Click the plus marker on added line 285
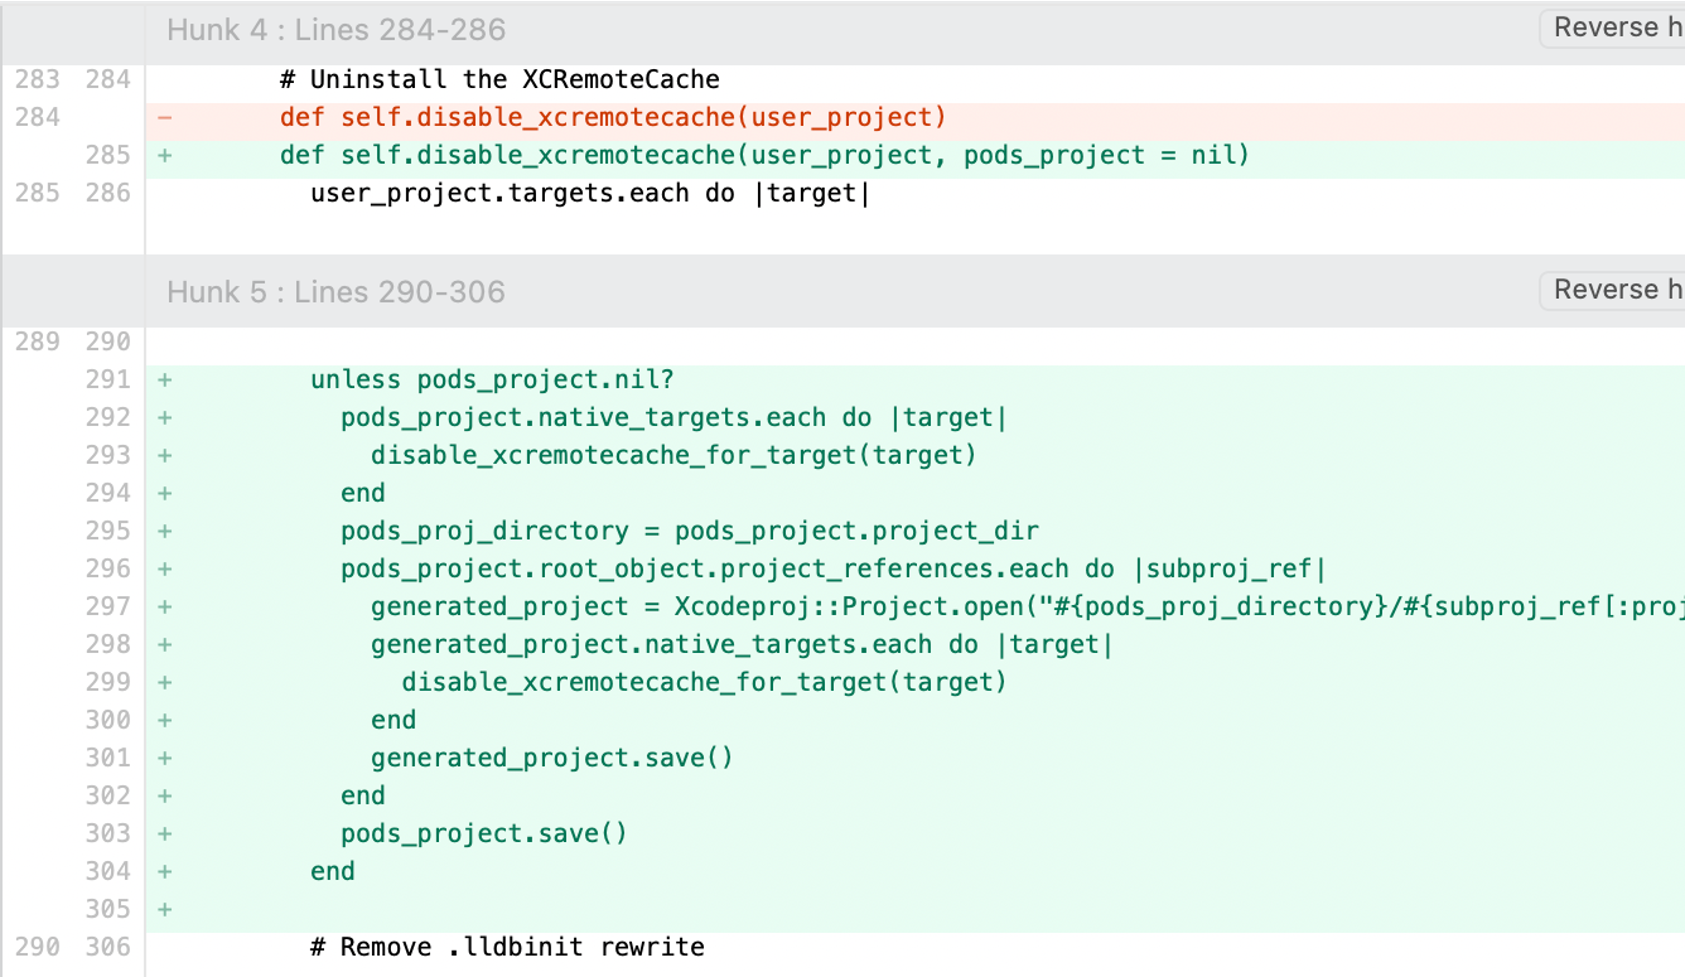The width and height of the screenshot is (1686, 978). click(x=165, y=156)
